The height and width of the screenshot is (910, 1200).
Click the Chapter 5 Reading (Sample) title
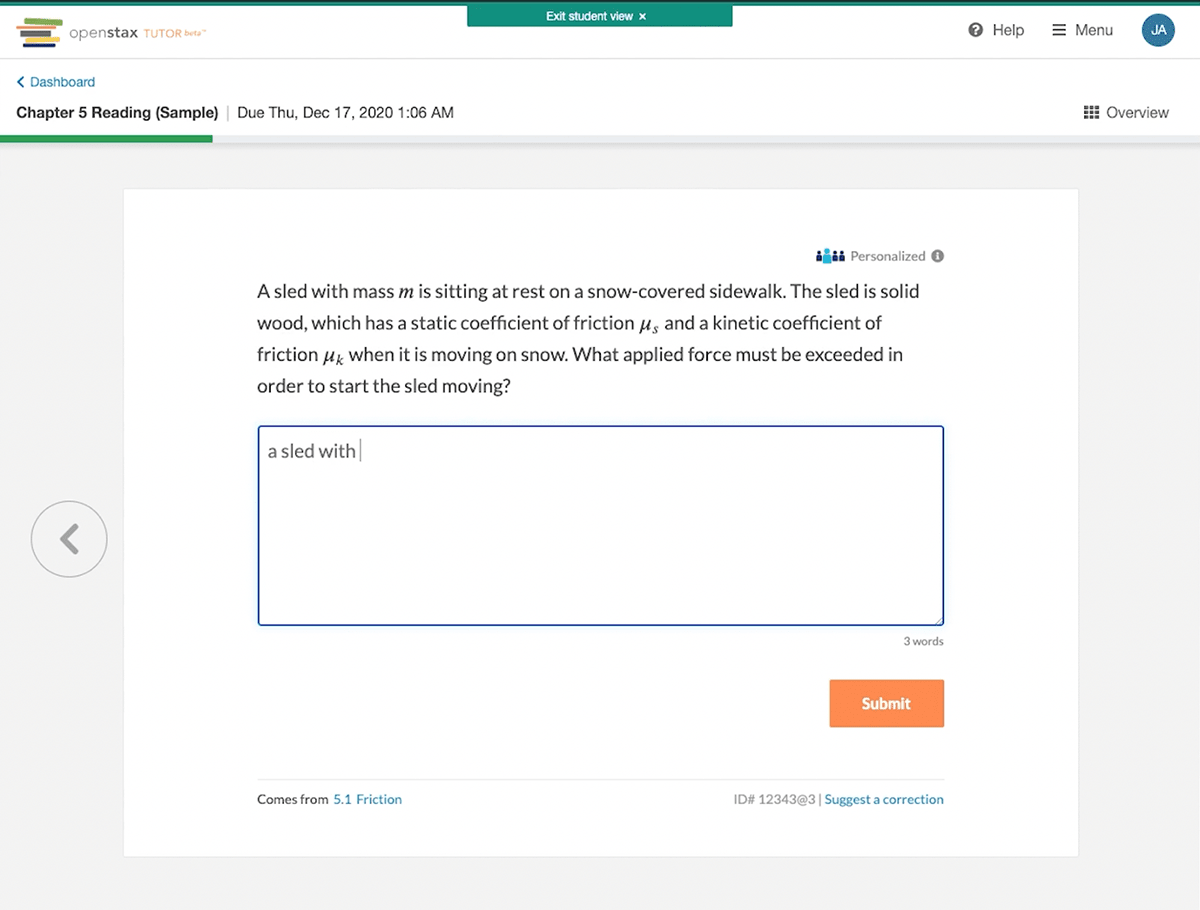coord(117,112)
